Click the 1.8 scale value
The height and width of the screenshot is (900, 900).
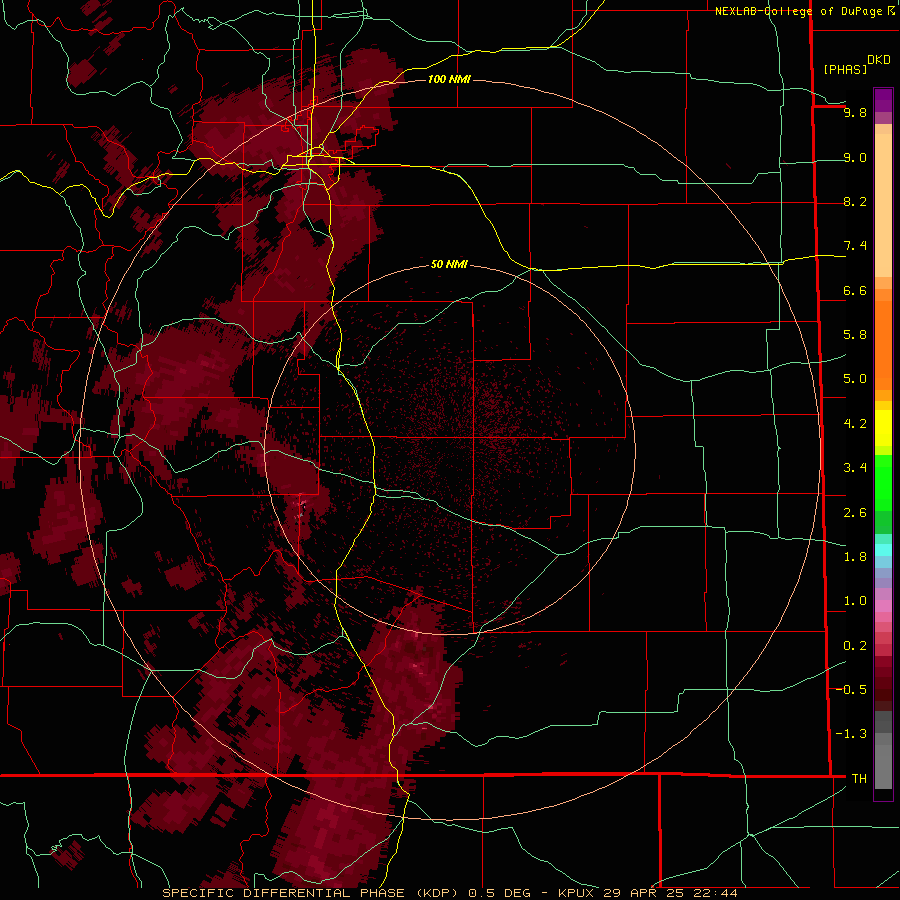pos(855,557)
